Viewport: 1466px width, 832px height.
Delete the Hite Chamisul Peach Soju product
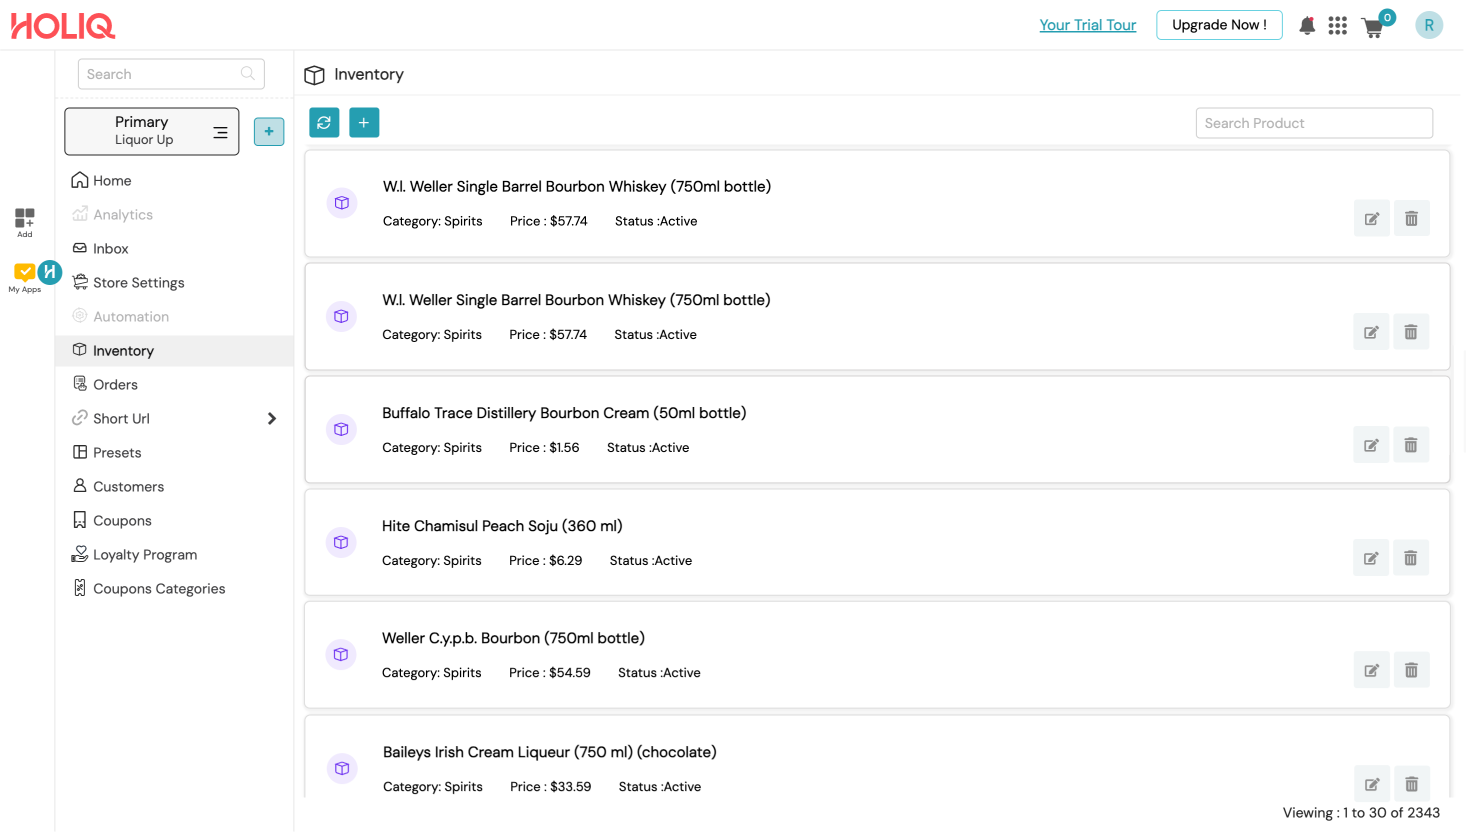1411,558
